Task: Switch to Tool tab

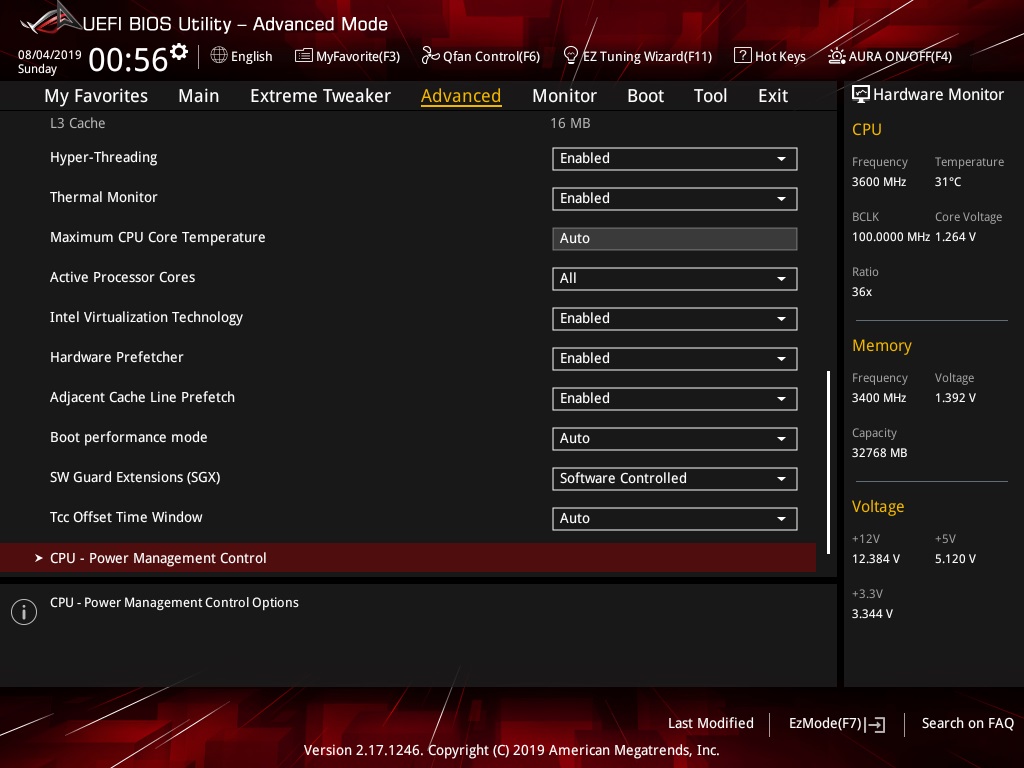Action: 710,96
